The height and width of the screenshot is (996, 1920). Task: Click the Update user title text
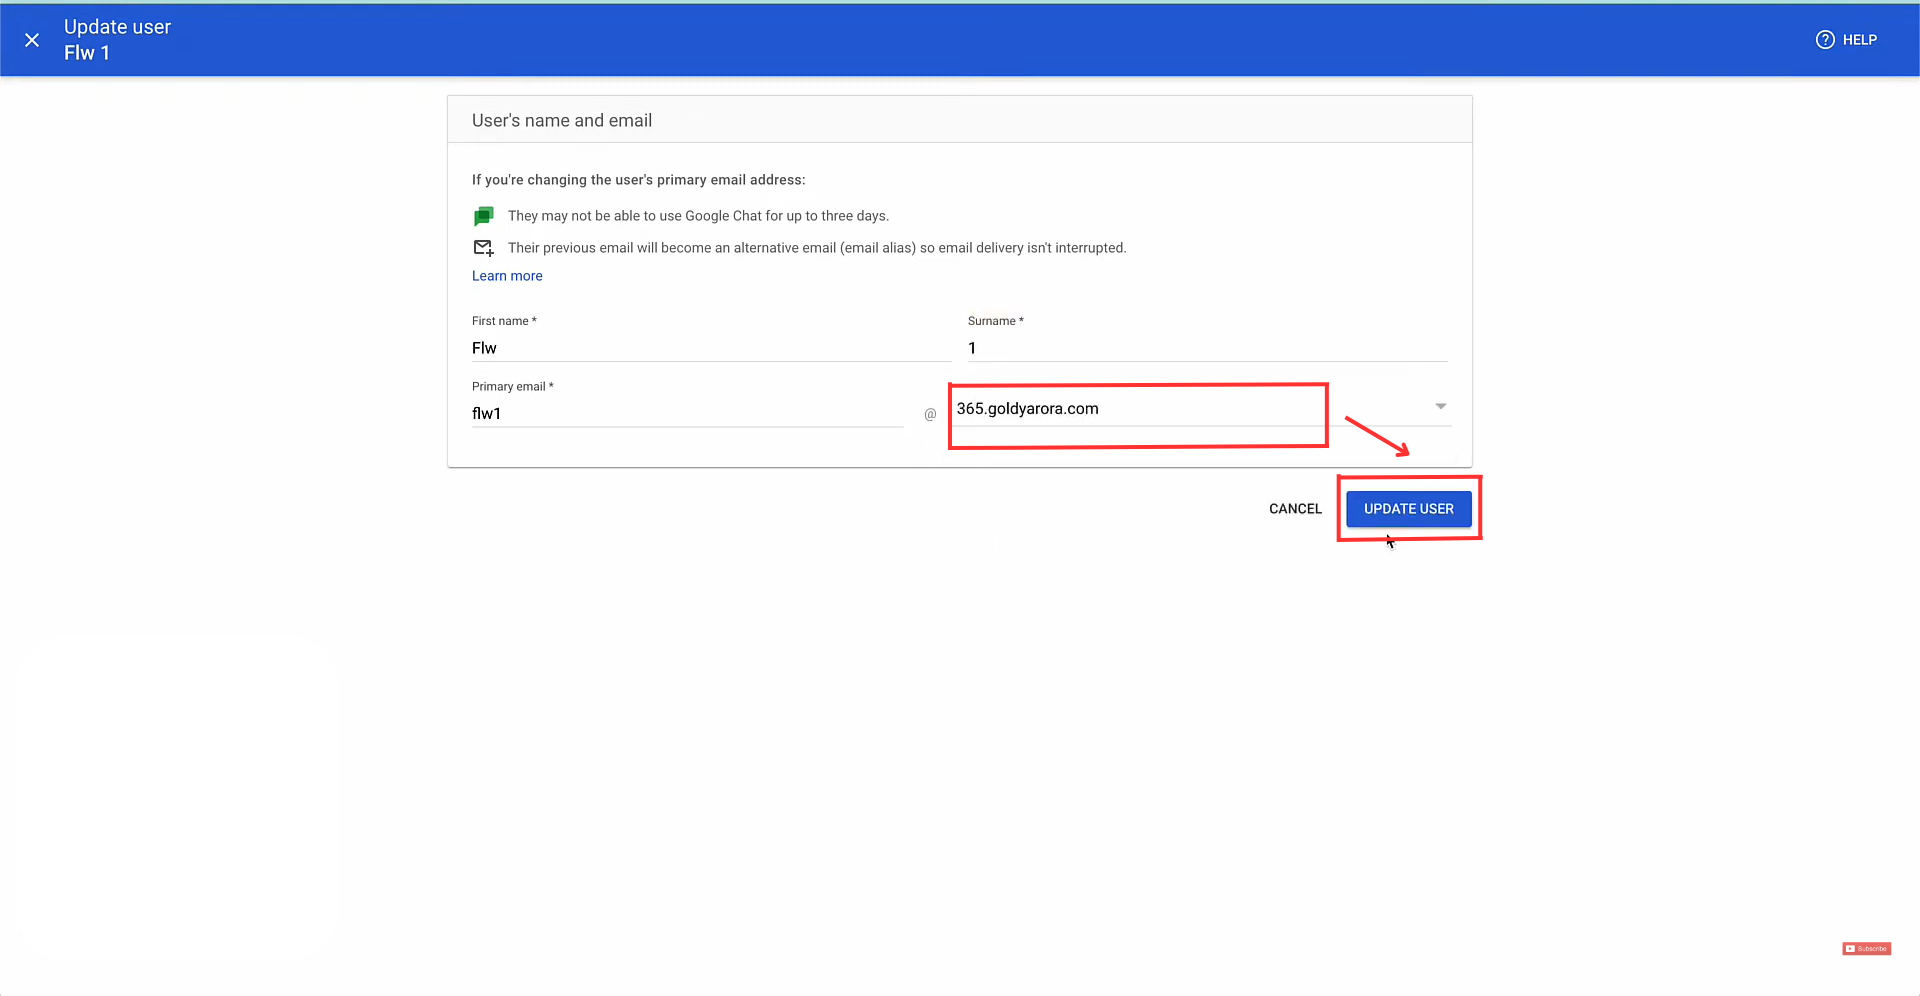(x=117, y=27)
